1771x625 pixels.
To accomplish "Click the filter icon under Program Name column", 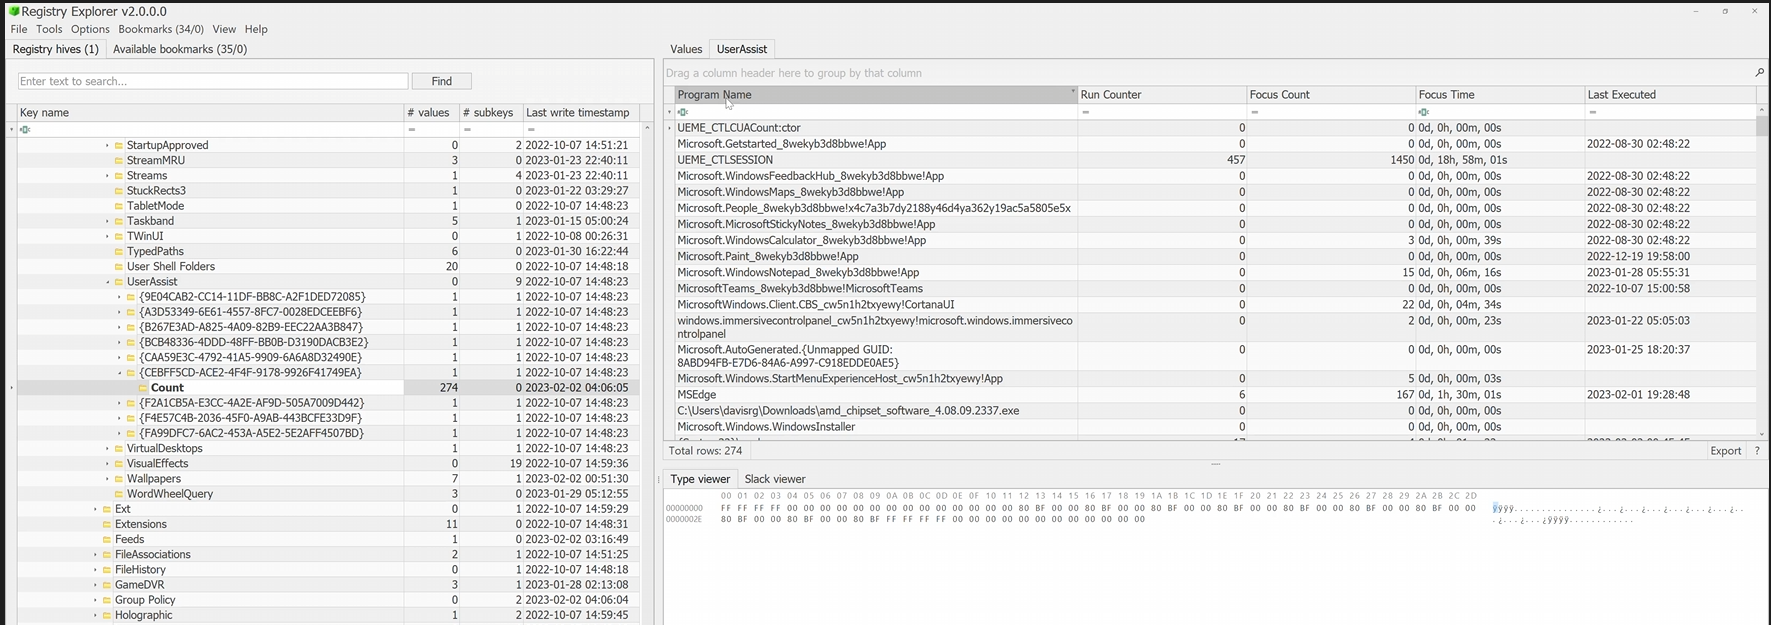I will pos(683,112).
